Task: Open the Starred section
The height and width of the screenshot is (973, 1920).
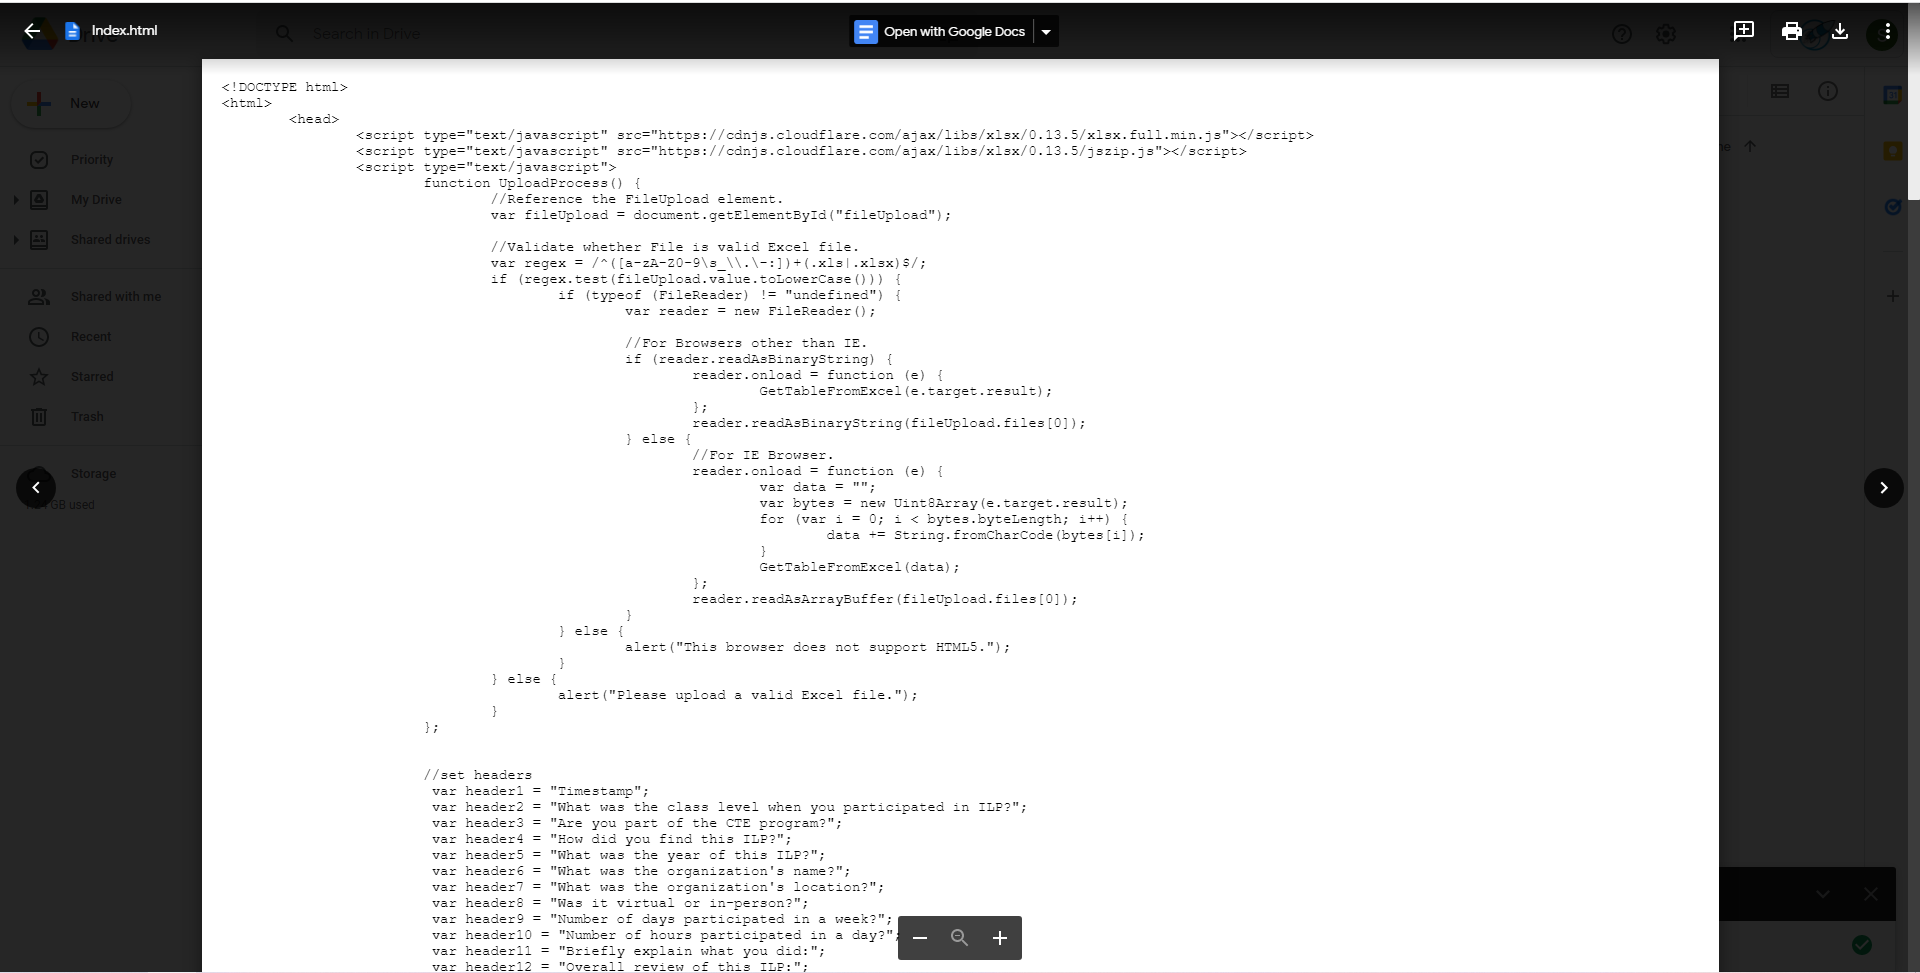Action: [92, 377]
